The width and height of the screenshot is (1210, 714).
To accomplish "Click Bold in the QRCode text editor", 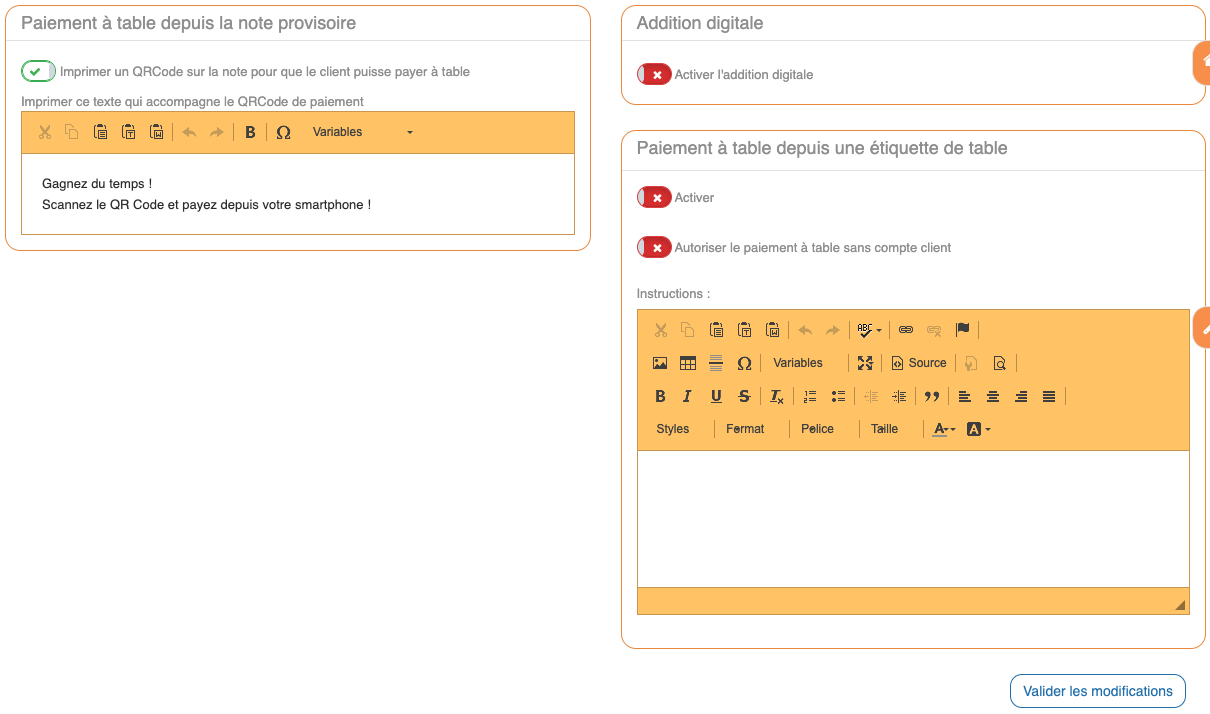I will point(250,132).
